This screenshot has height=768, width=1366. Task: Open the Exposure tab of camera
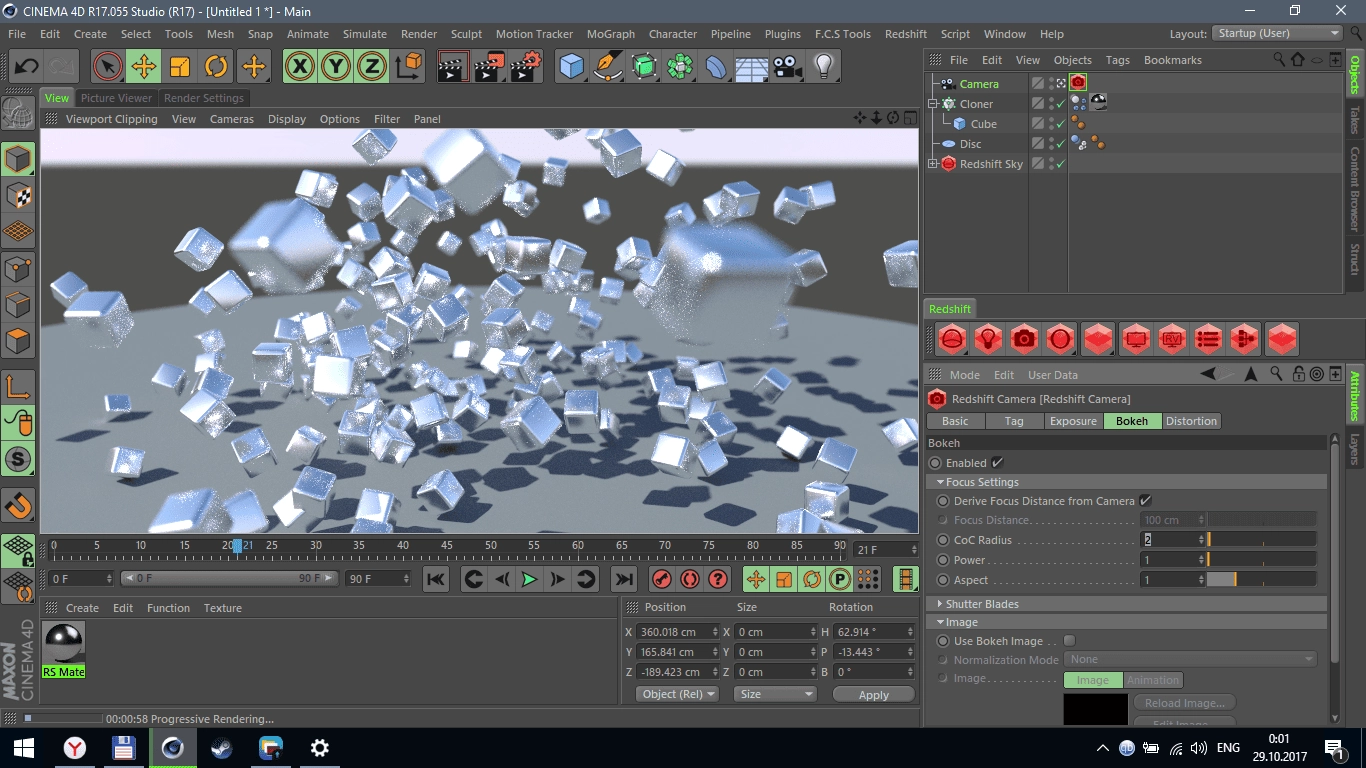pos(1073,421)
